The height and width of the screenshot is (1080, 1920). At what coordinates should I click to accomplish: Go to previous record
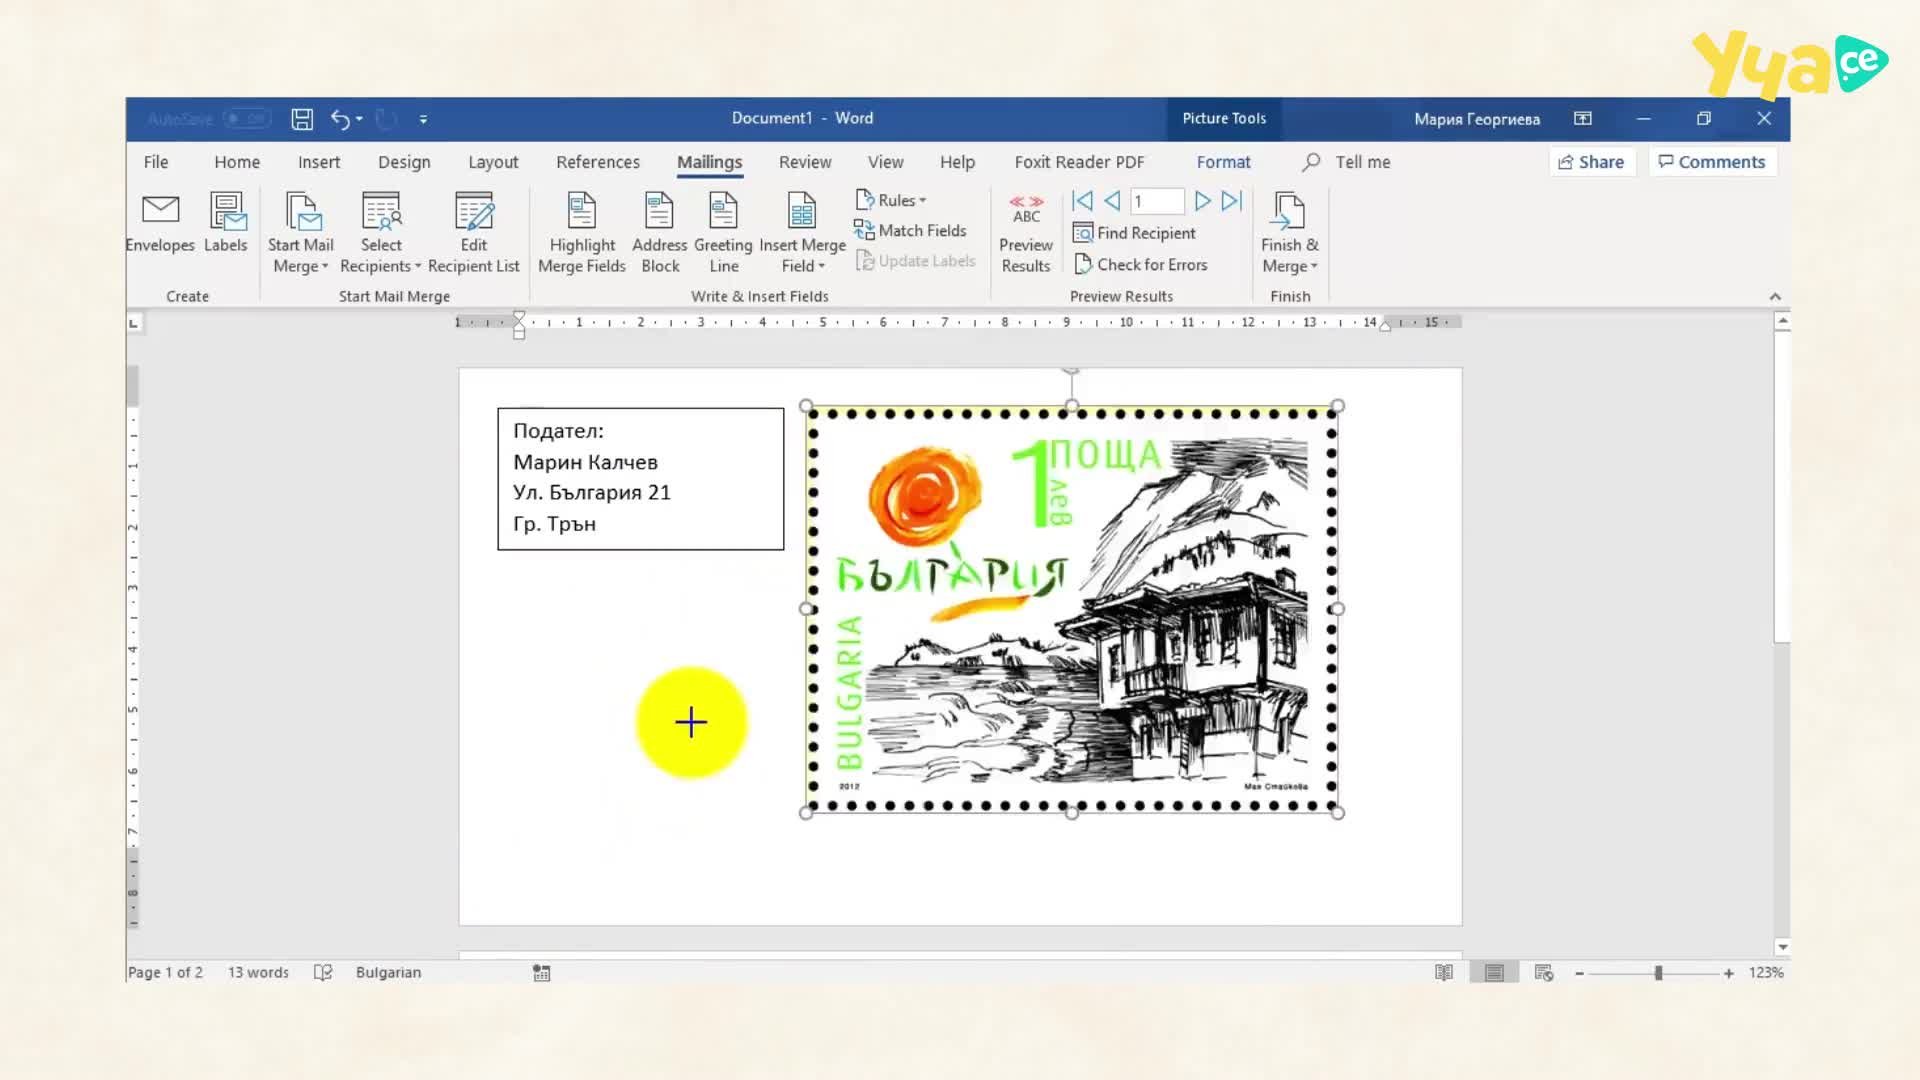[1112, 201]
